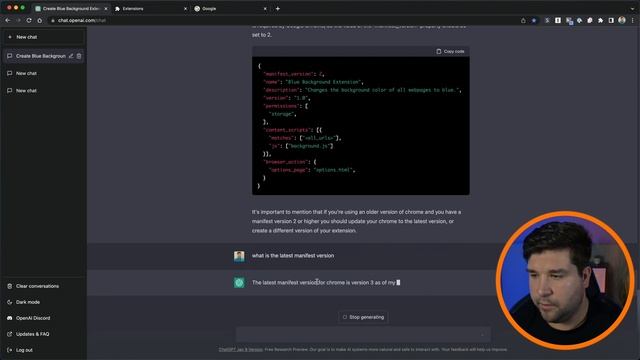Click Log out

point(44,350)
